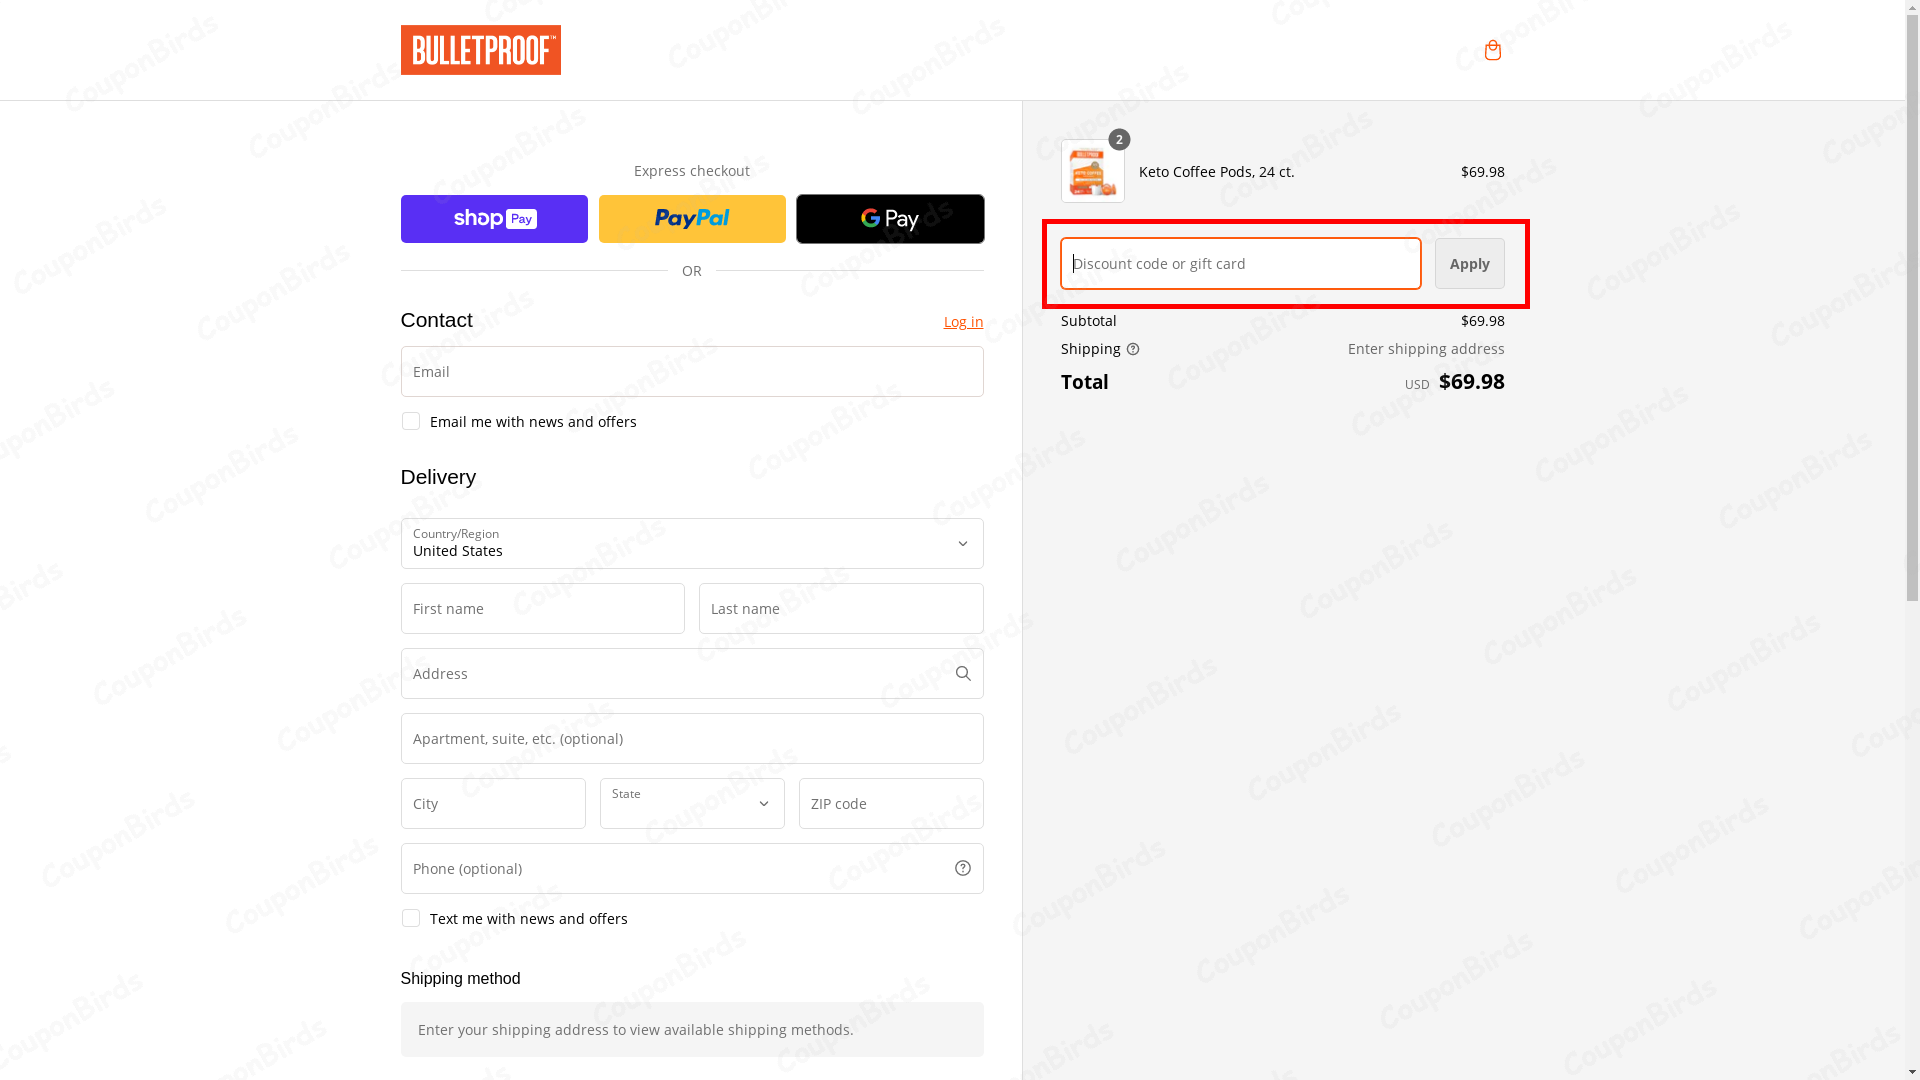Open the State dropdown
The height and width of the screenshot is (1080, 1920).
(x=692, y=804)
